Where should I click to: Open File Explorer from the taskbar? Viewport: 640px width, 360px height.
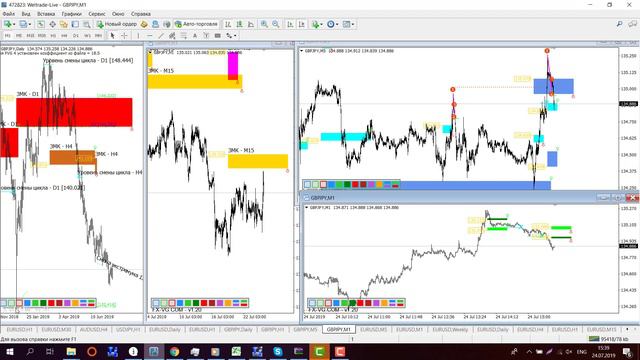click(x=71, y=351)
